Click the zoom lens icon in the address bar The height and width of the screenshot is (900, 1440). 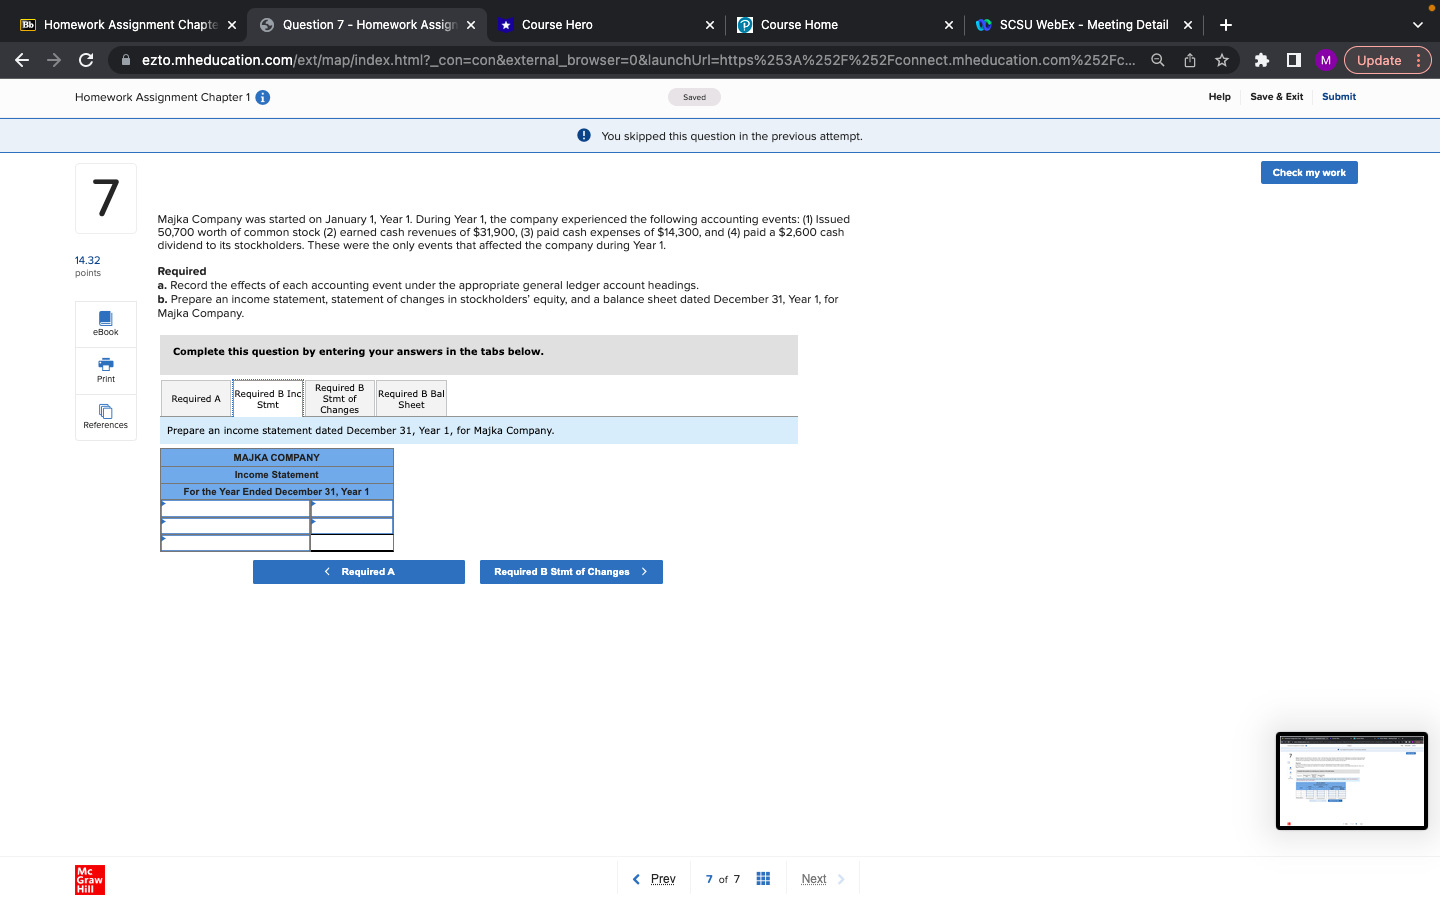pos(1156,60)
